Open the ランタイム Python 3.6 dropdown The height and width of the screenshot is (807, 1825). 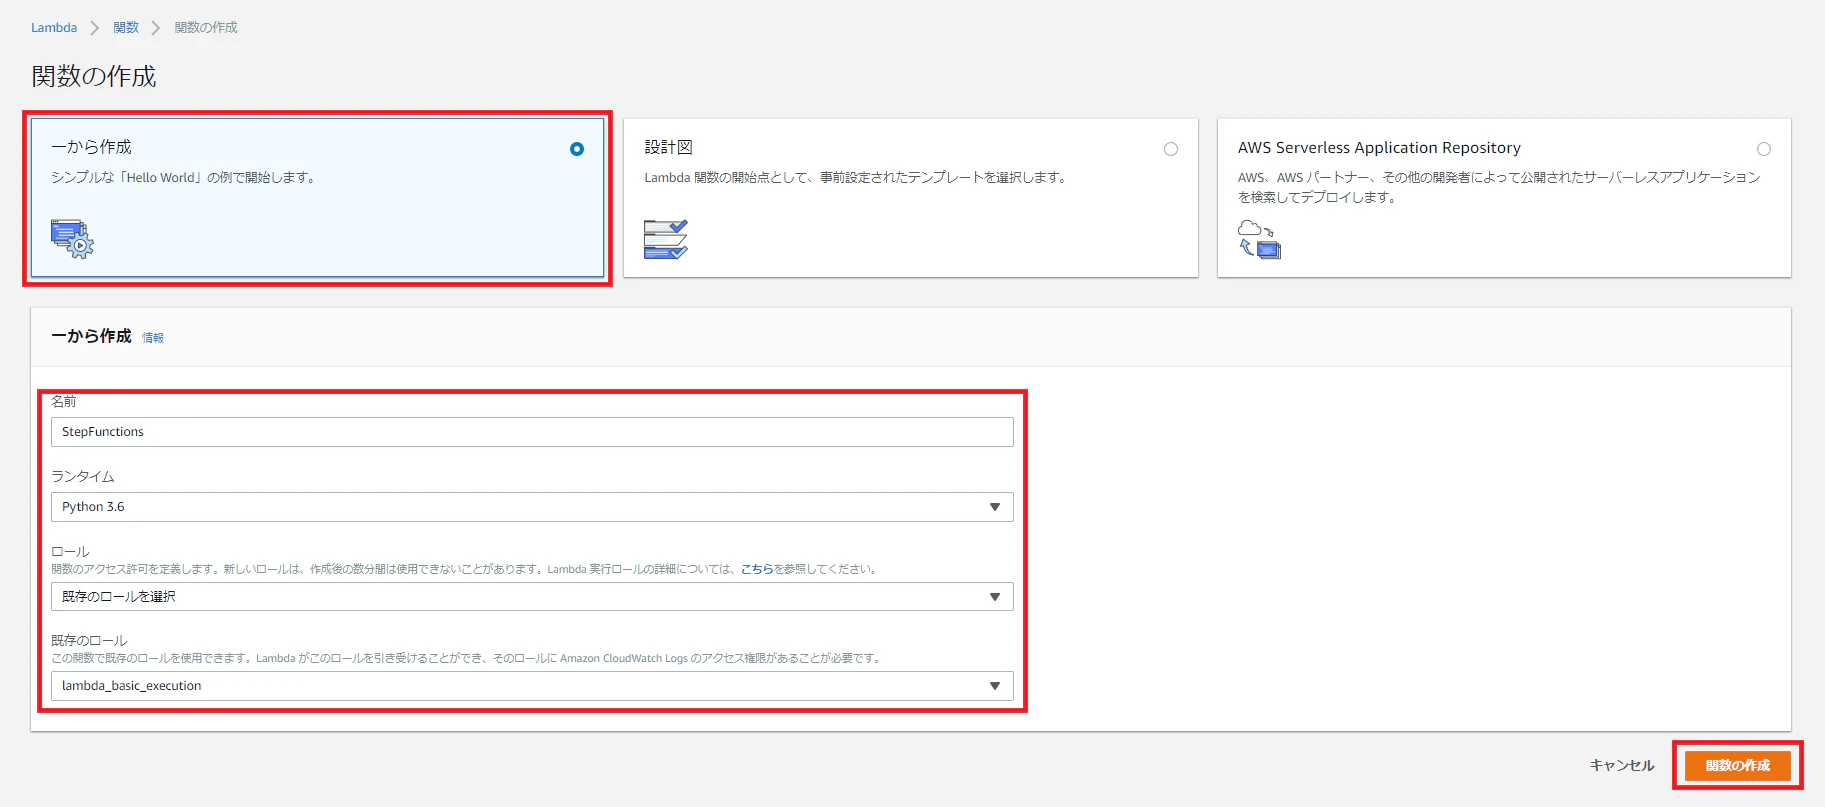click(532, 507)
